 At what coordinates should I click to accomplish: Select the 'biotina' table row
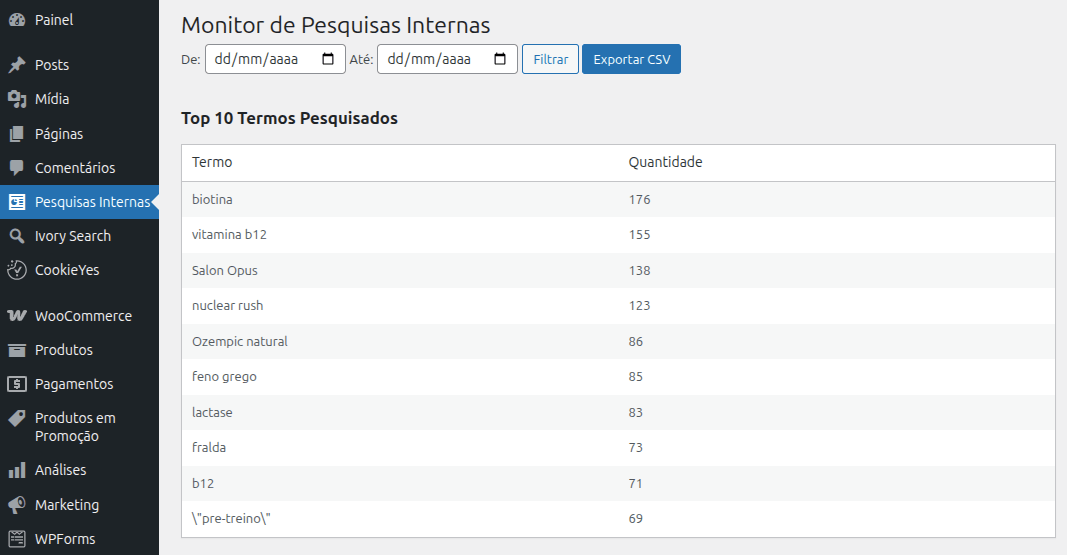point(617,199)
